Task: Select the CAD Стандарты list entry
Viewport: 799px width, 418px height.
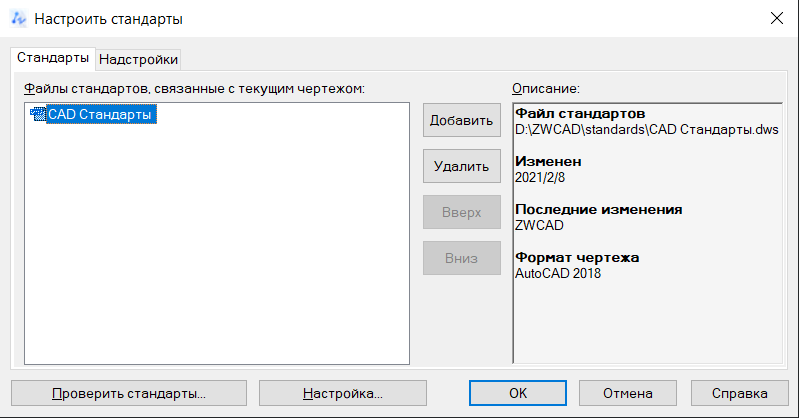Action: point(100,114)
